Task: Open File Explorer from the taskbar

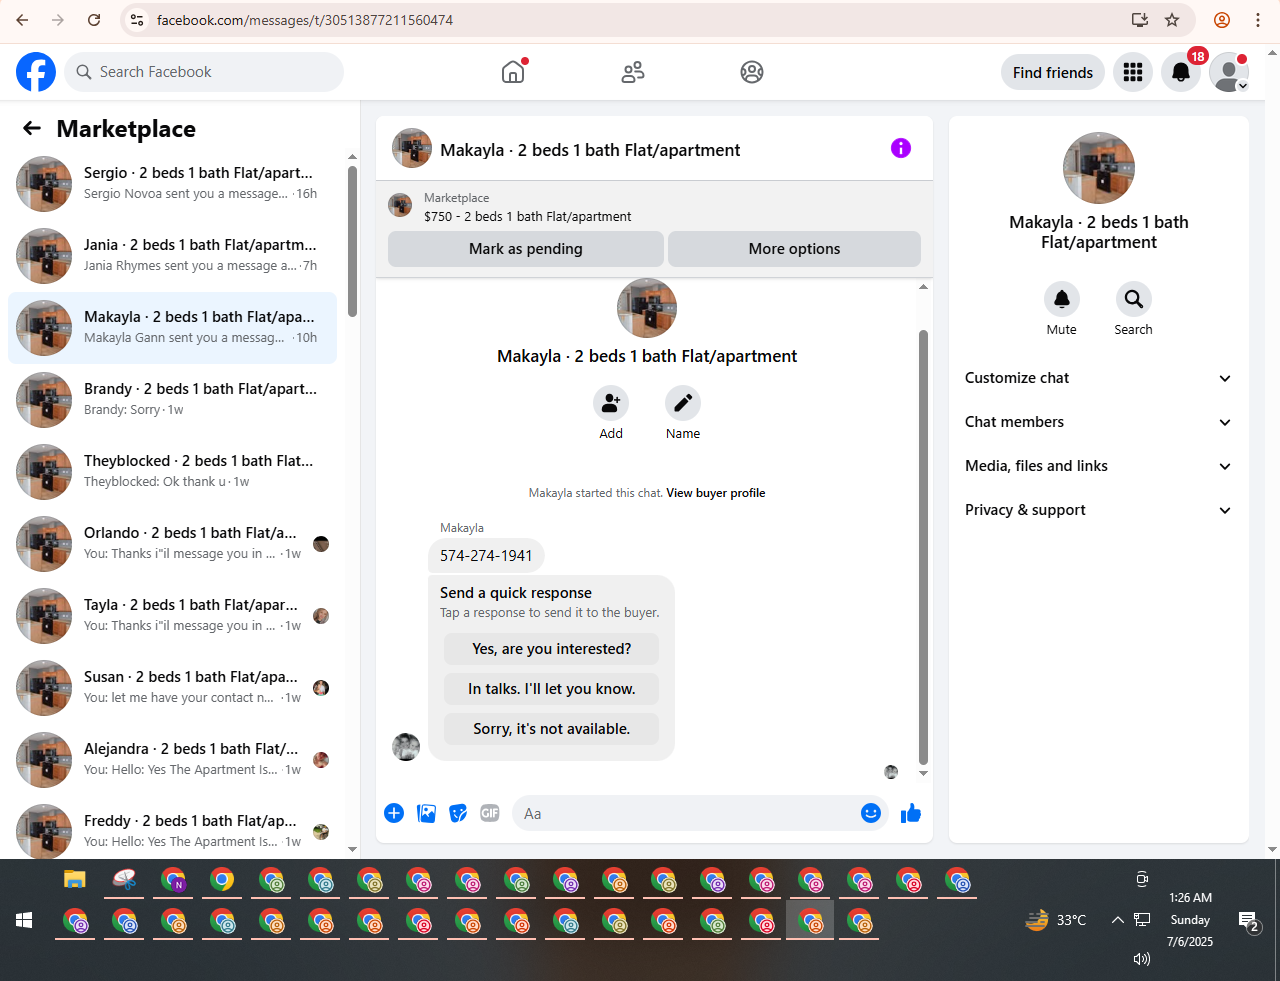Action: tap(75, 880)
